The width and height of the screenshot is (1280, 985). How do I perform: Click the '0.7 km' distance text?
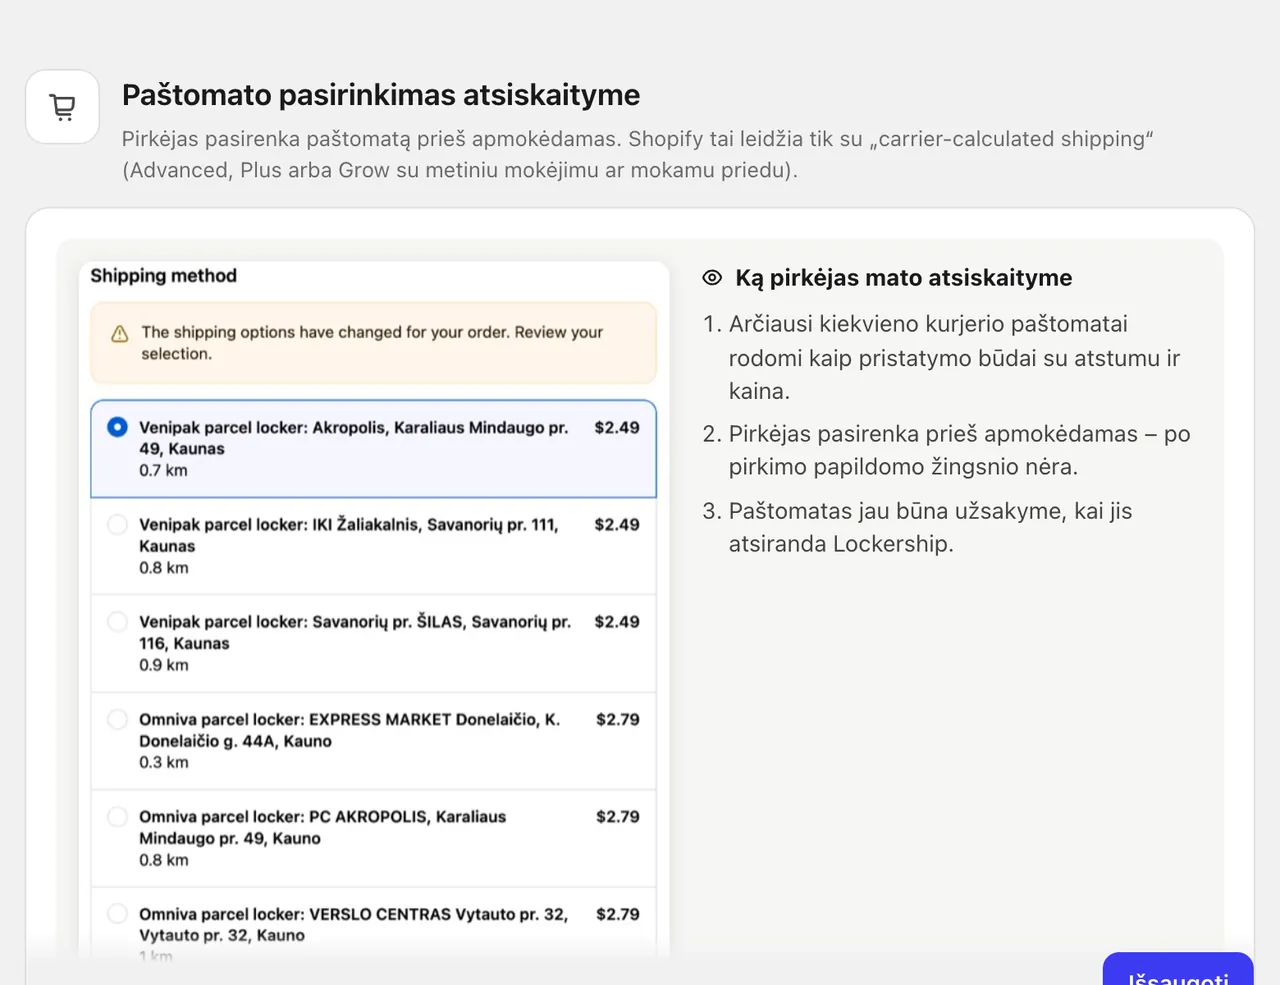163,471
